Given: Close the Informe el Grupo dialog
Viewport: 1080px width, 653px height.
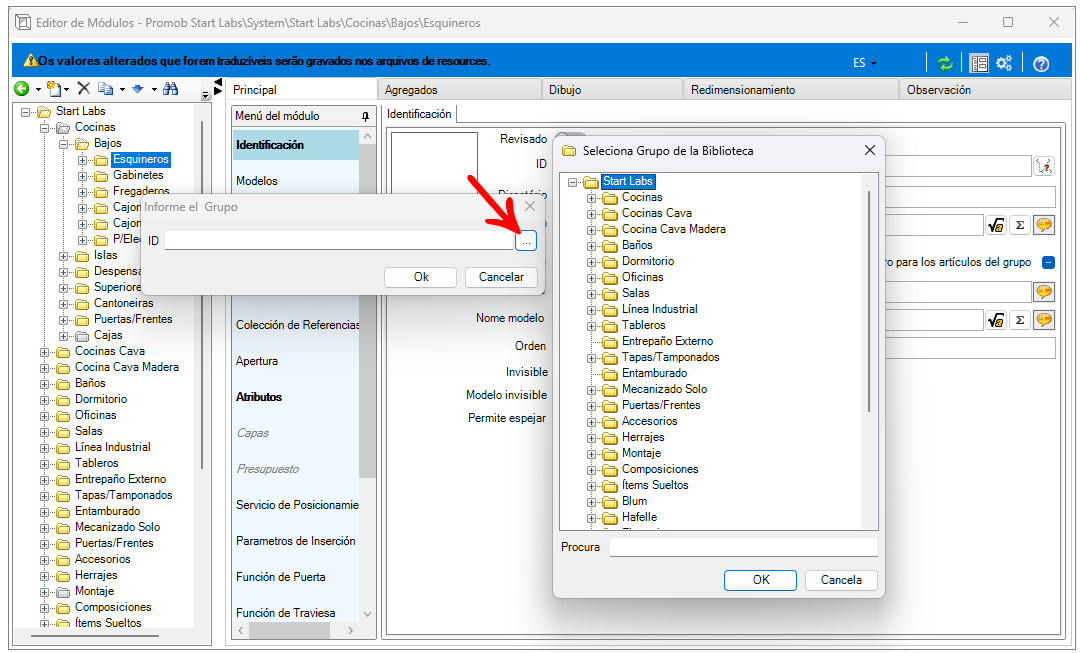Looking at the screenshot, I should 530,206.
